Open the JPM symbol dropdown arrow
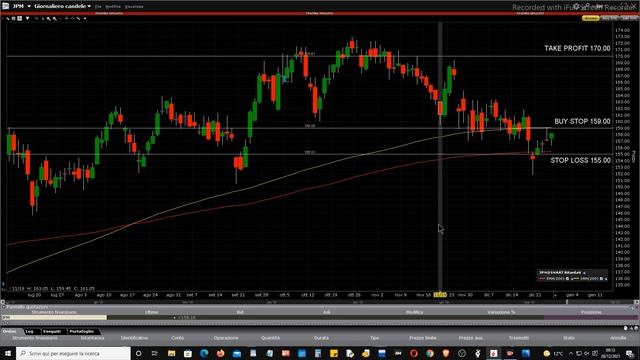 click(29, 7)
